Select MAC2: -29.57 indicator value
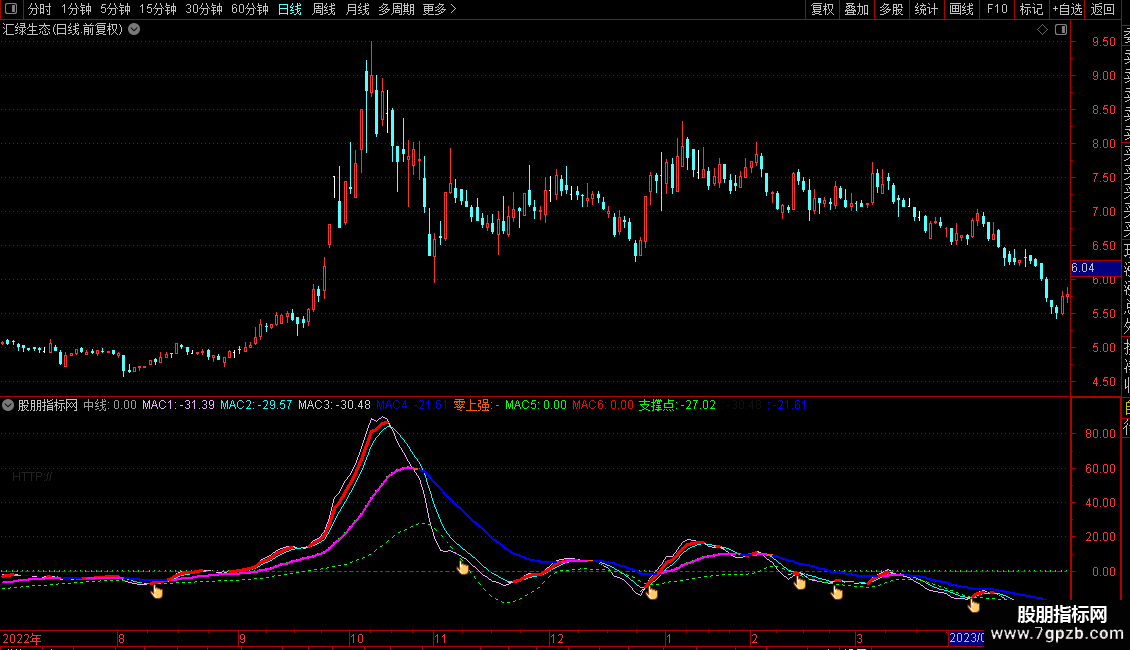 tap(256, 405)
